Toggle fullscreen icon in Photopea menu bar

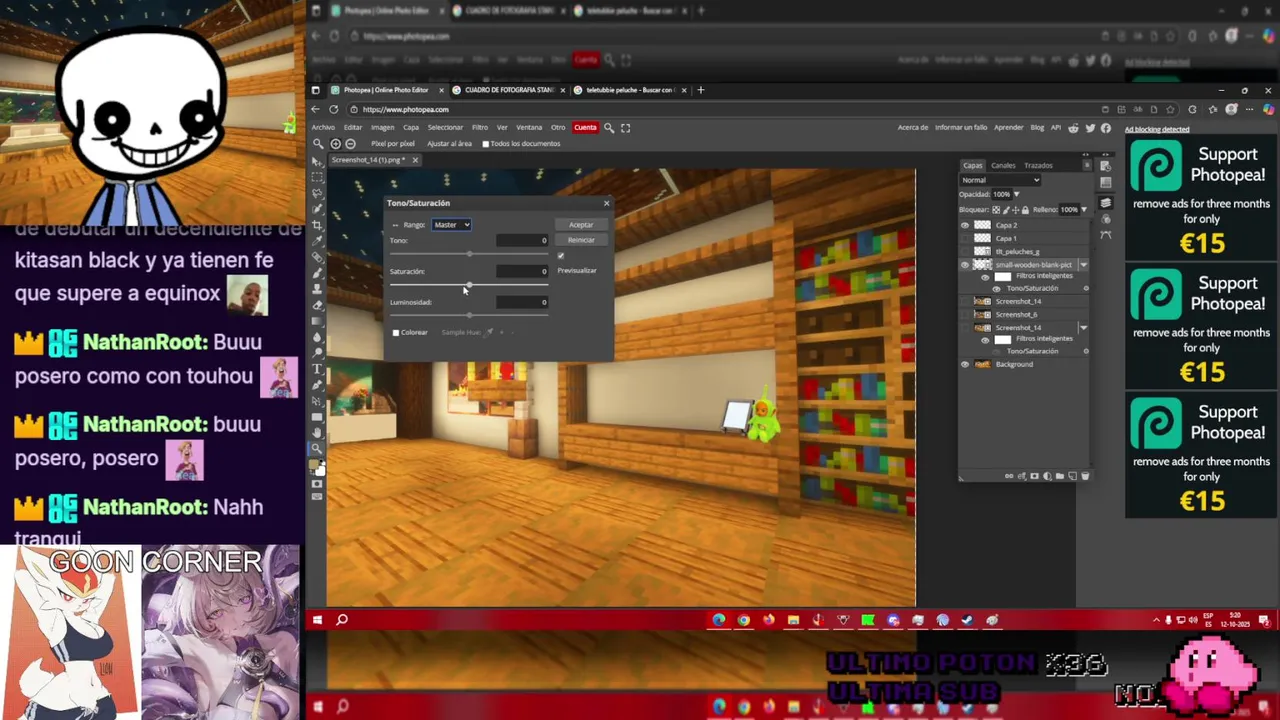[x=626, y=128]
